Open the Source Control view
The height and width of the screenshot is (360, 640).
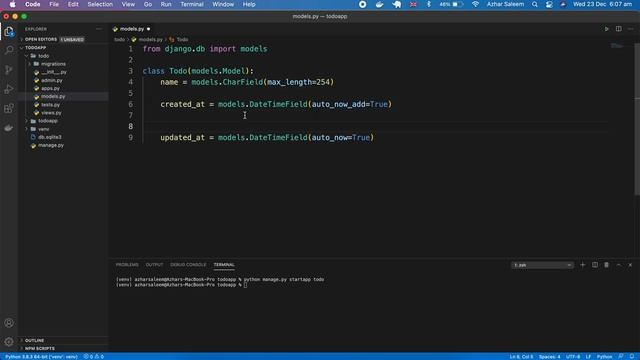9,69
